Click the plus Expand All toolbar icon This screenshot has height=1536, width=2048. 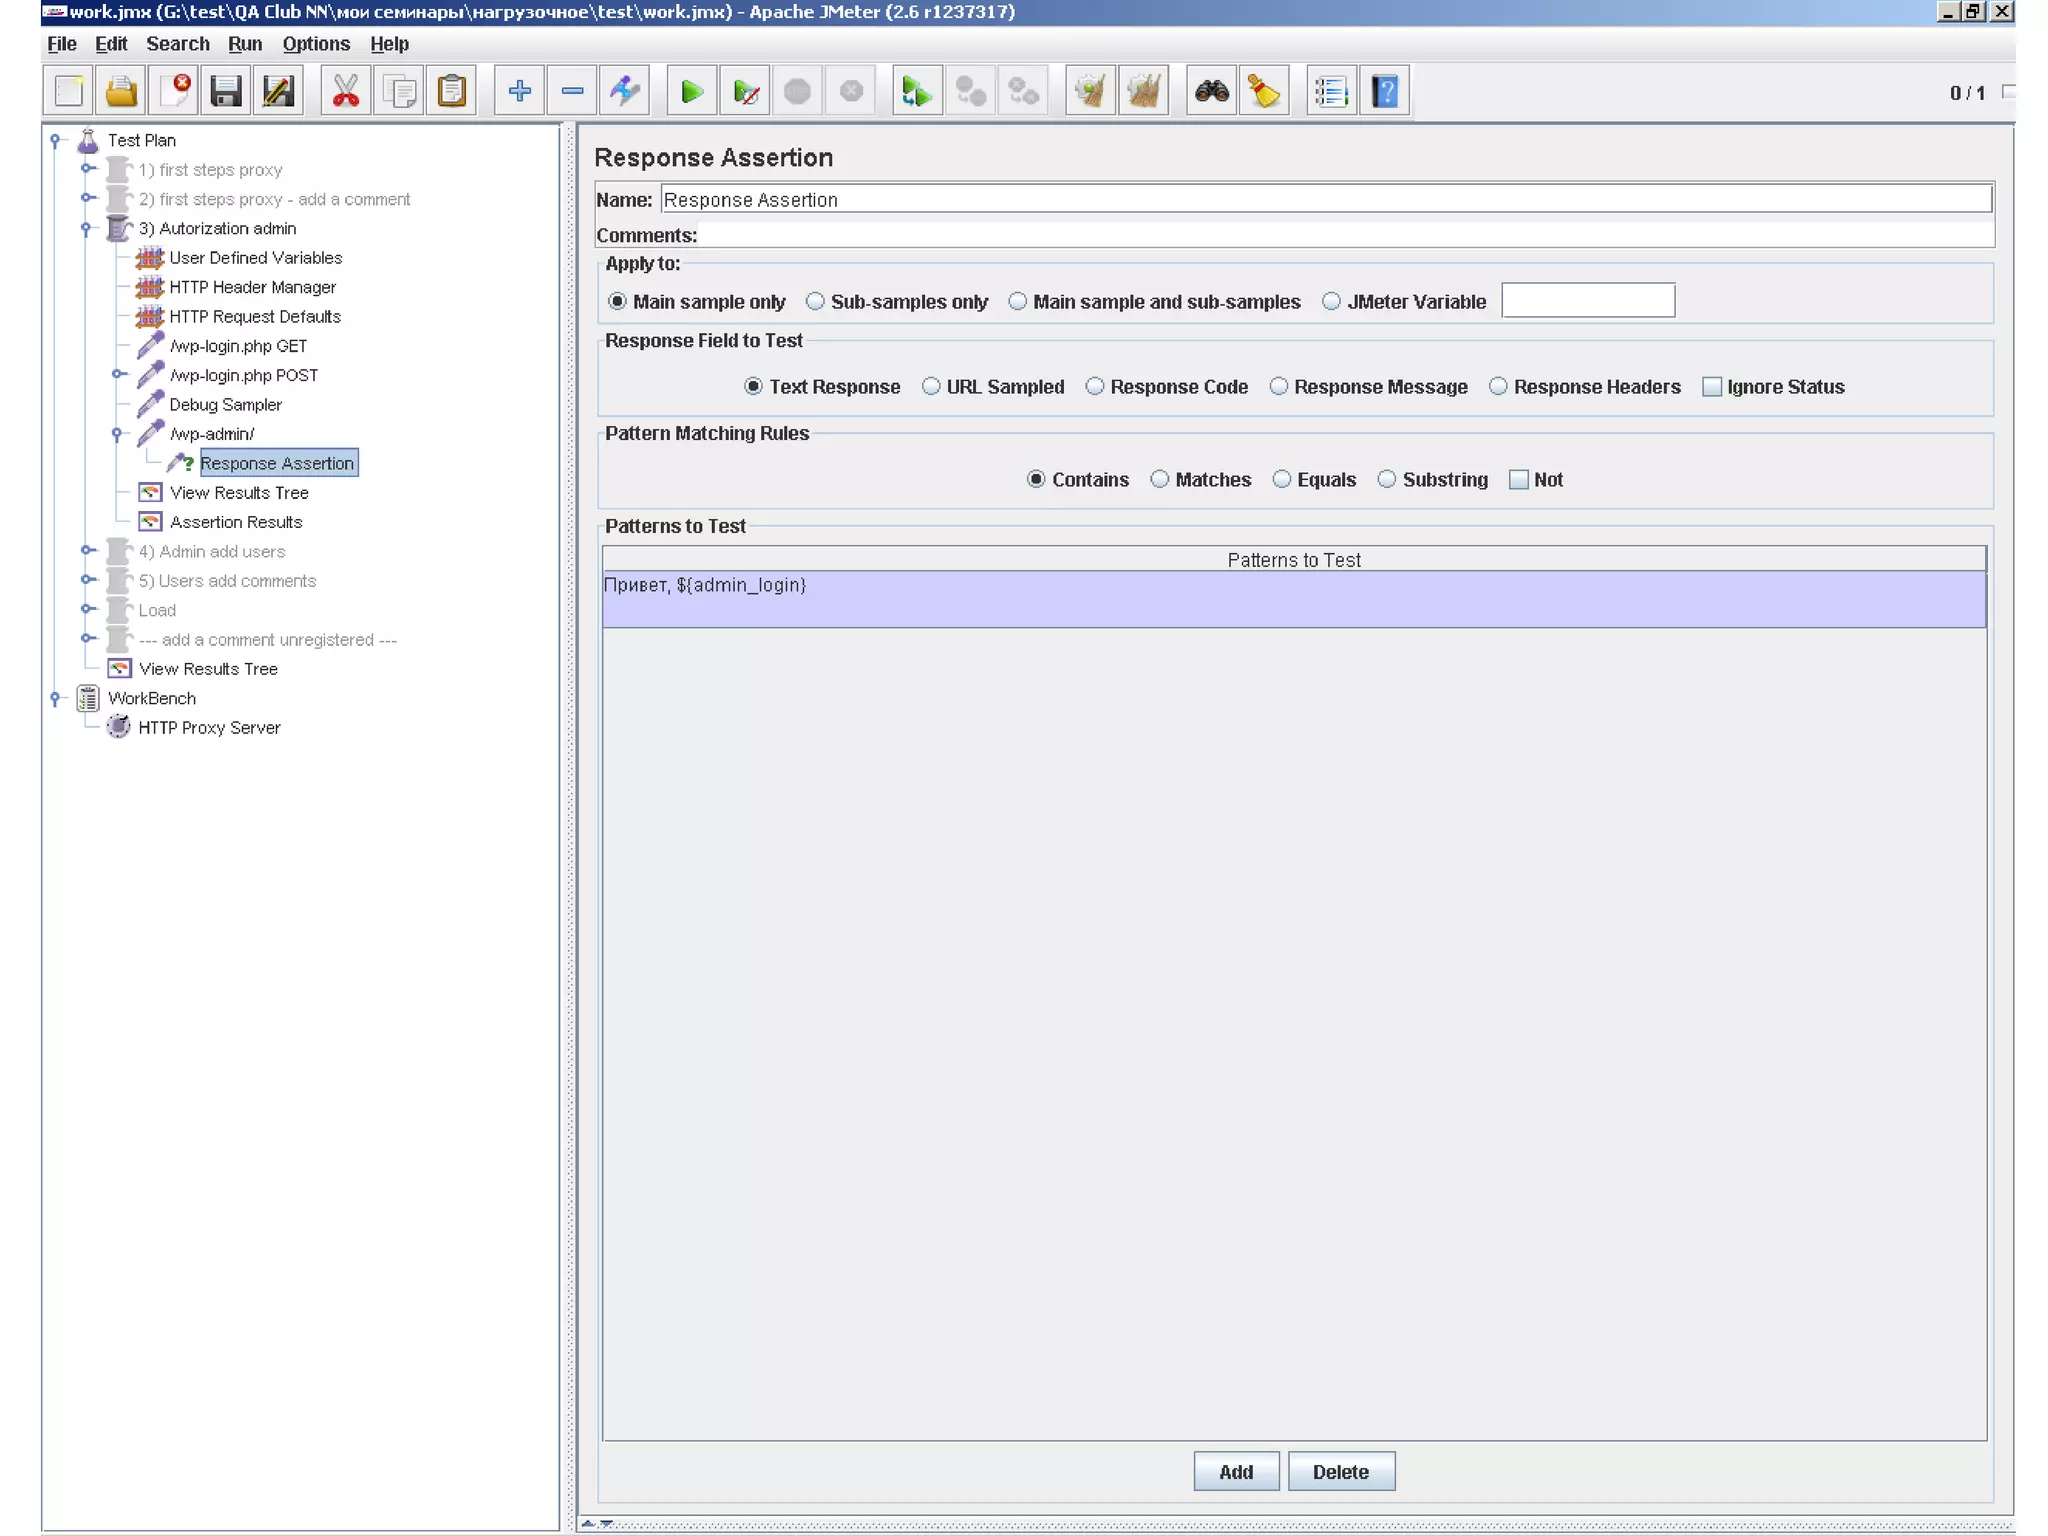pyautogui.click(x=519, y=92)
